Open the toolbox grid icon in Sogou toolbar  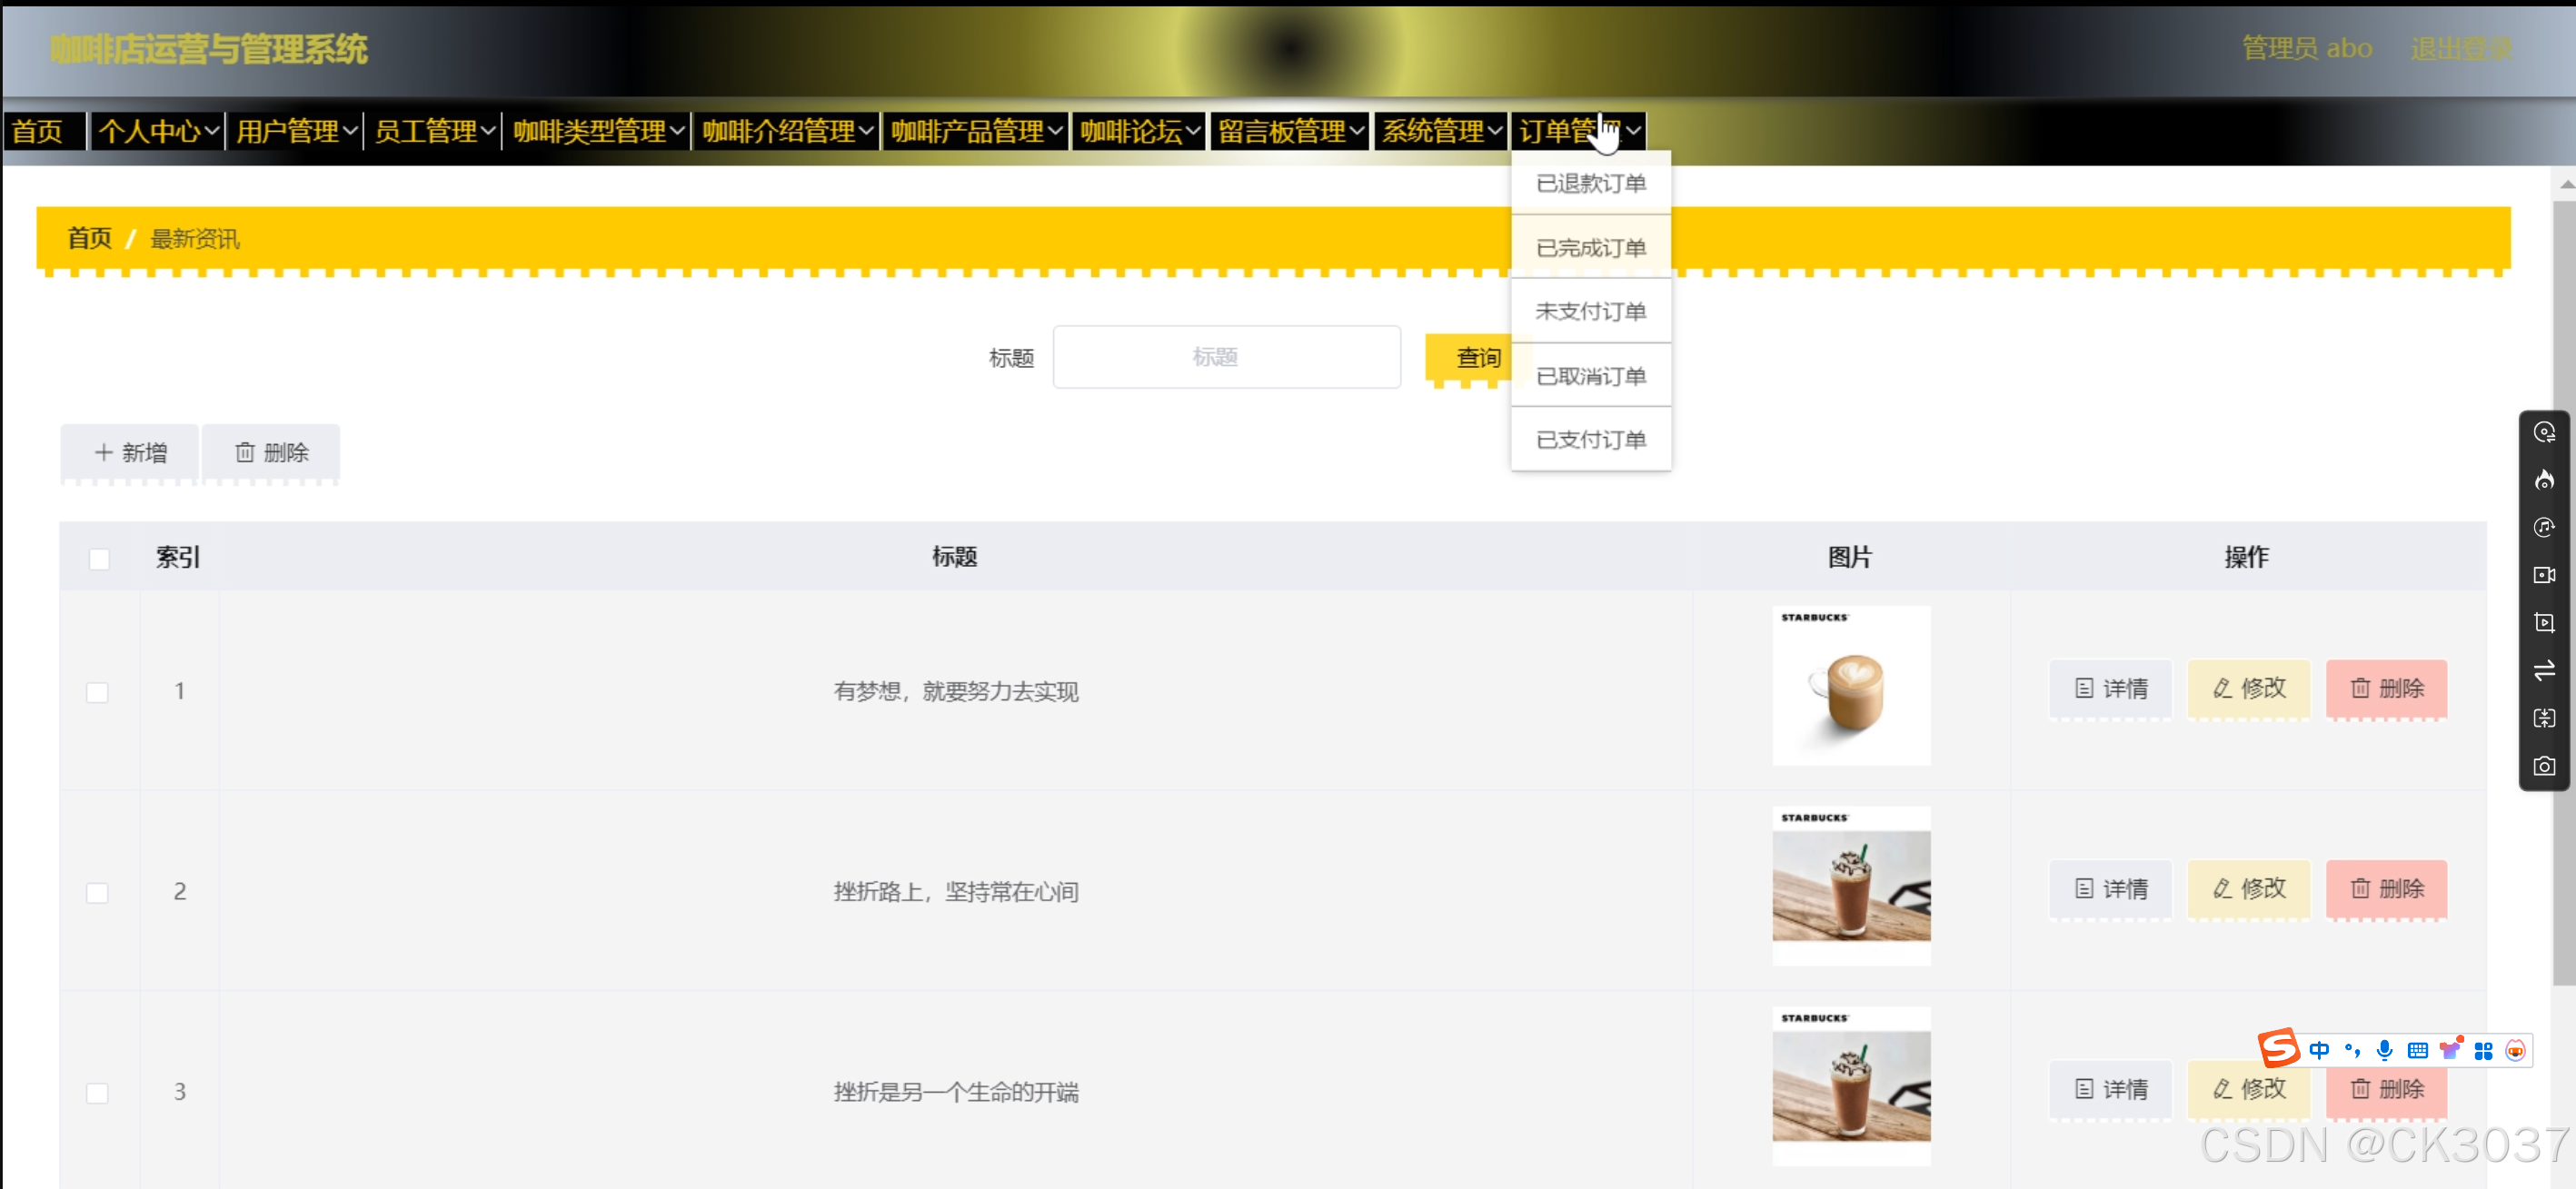click(x=2483, y=1050)
